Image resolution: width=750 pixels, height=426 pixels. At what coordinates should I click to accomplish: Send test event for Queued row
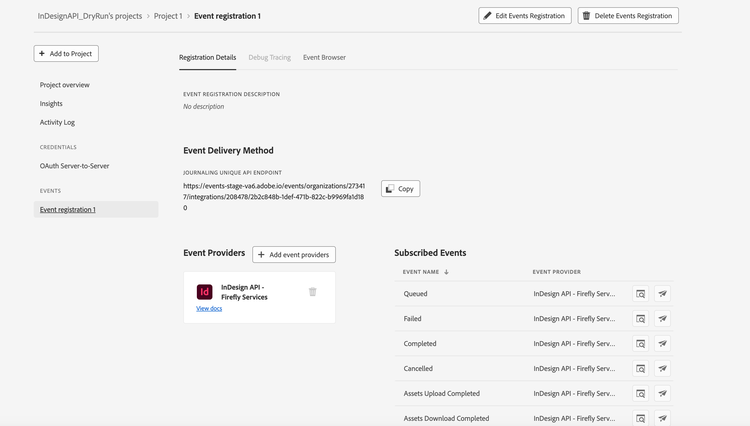click(x=662, y=294)
